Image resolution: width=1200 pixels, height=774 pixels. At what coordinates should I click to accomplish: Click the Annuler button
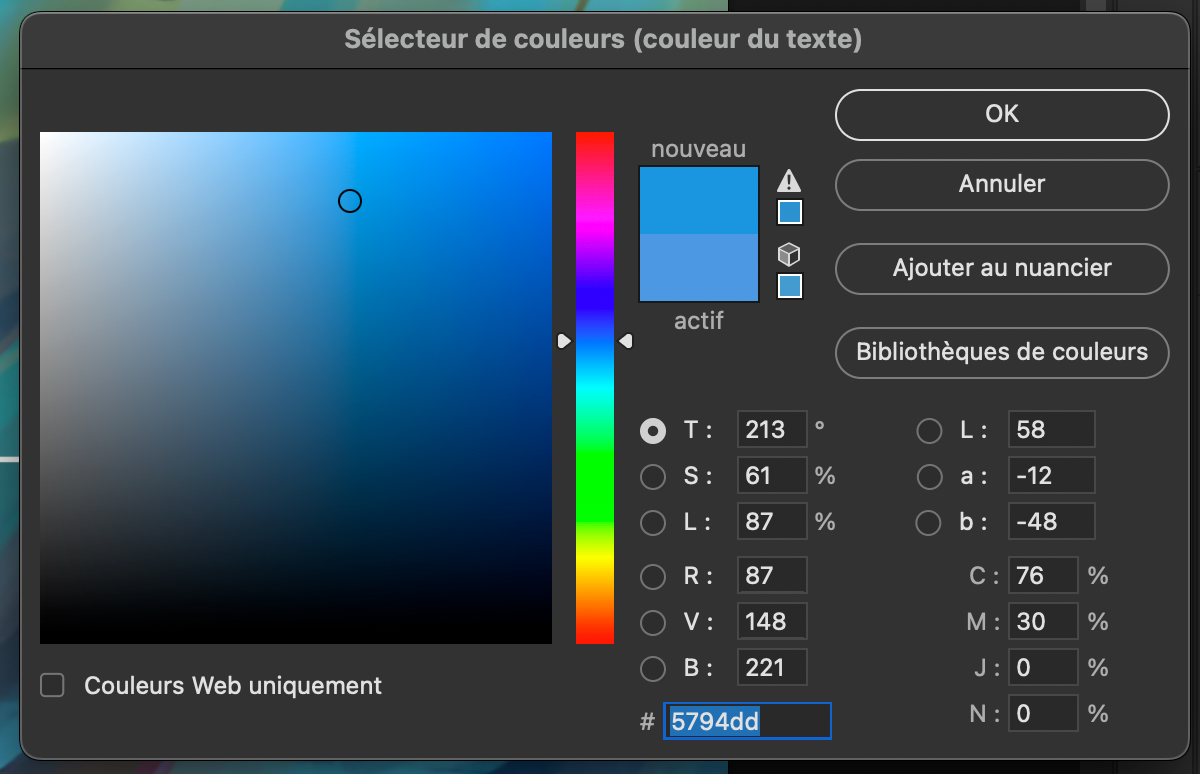[1001, 185]
